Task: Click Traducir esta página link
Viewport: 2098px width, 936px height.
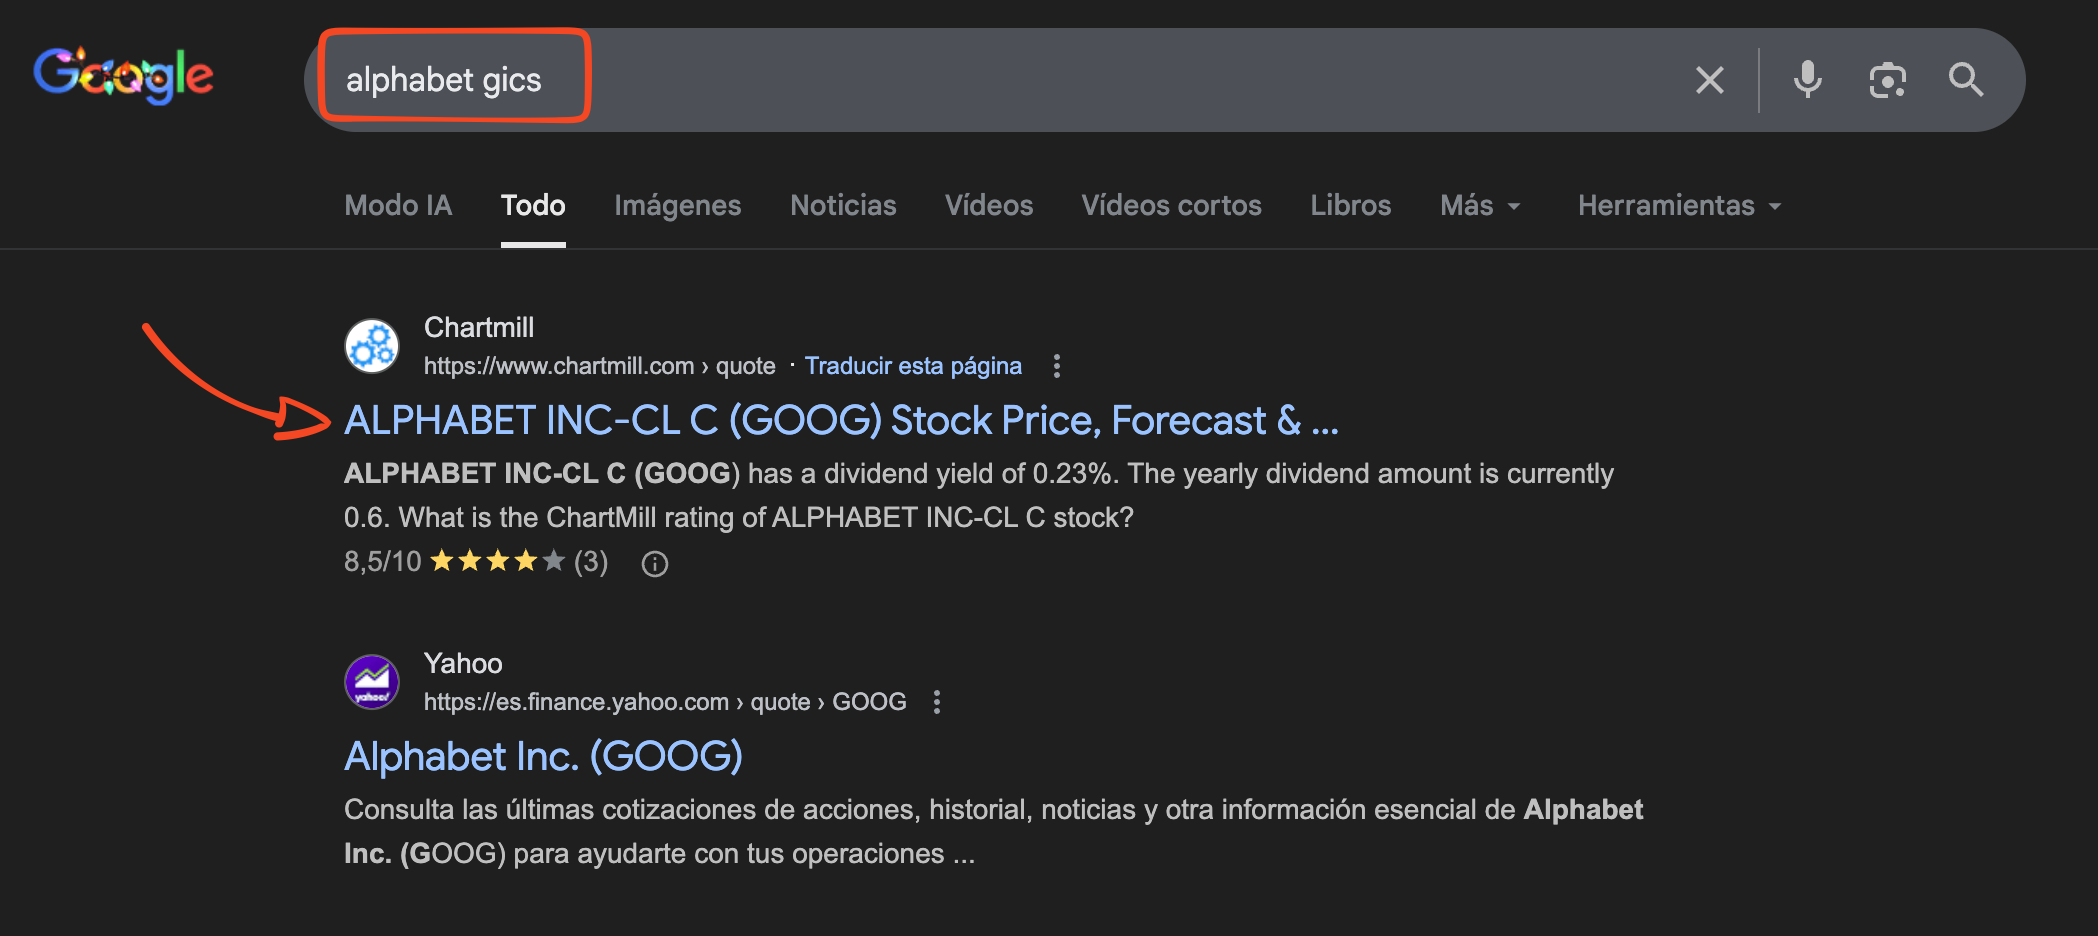Action: (913, 366)
